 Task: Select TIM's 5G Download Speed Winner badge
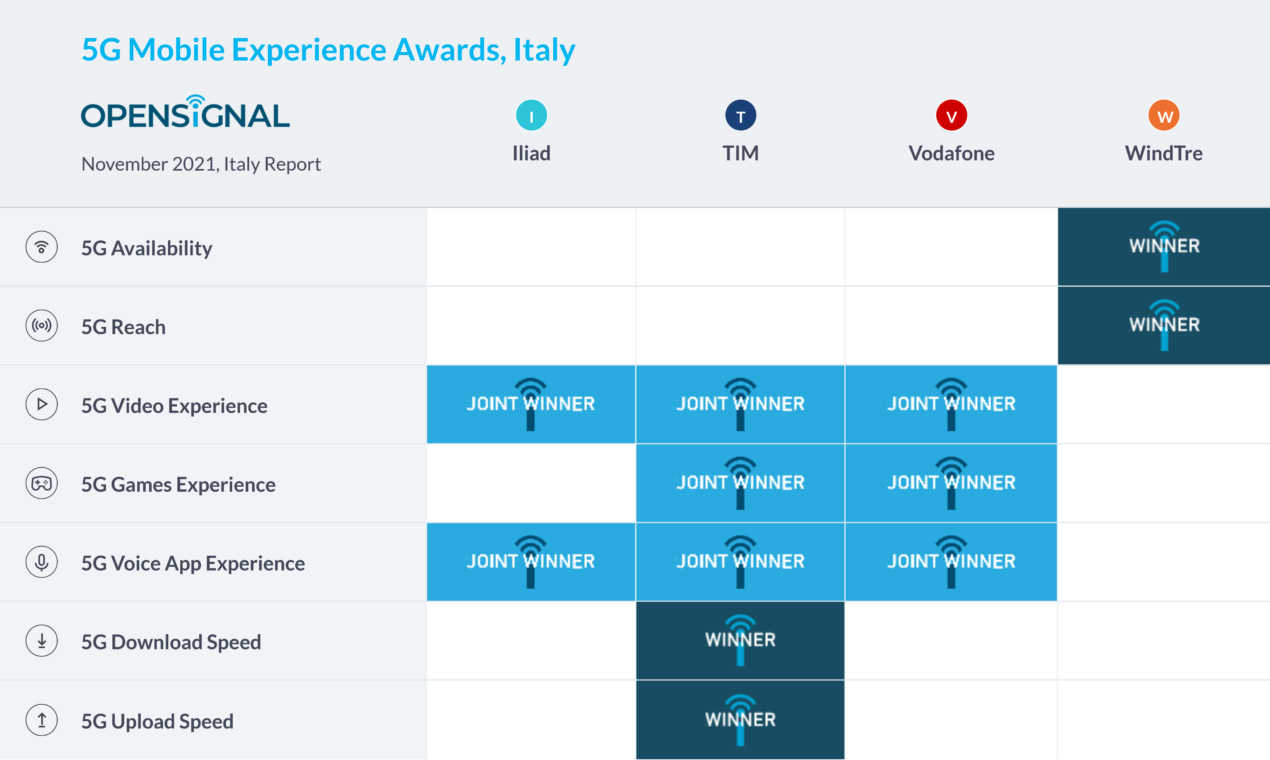tap(740, 640)
